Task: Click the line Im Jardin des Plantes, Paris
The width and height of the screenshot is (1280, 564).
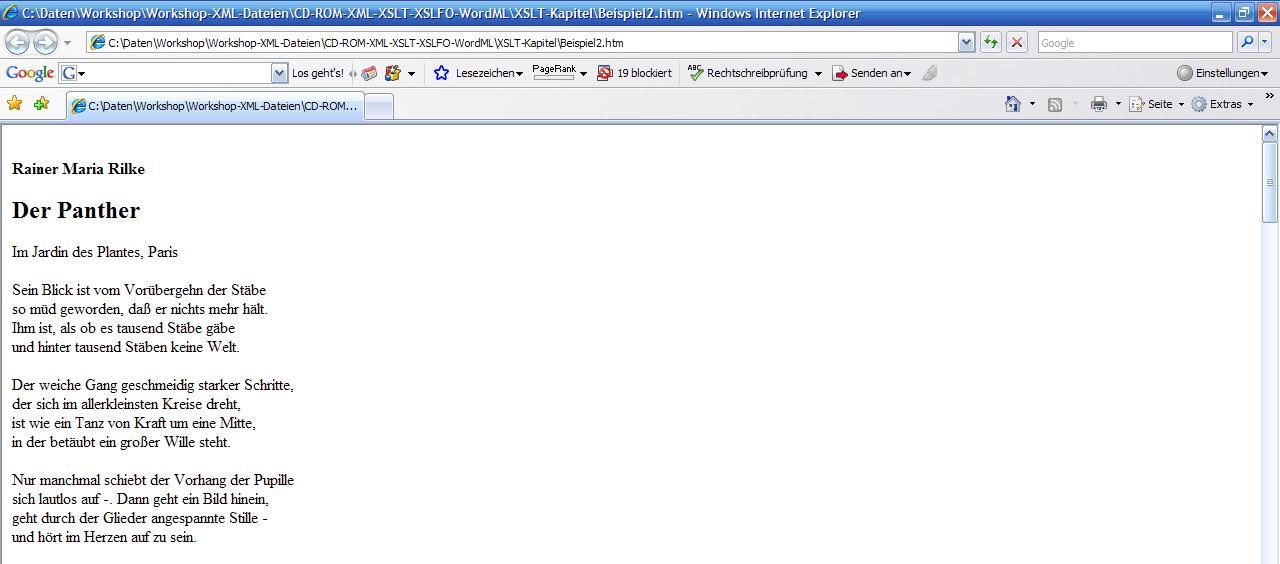Action: pyautogui.click(x=95, y=252)
